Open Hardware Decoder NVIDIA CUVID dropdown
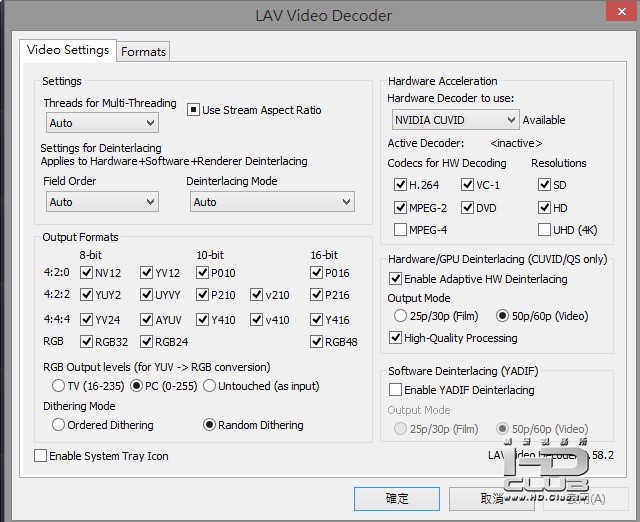Screen dimensions: 640x522 point(456,120)
